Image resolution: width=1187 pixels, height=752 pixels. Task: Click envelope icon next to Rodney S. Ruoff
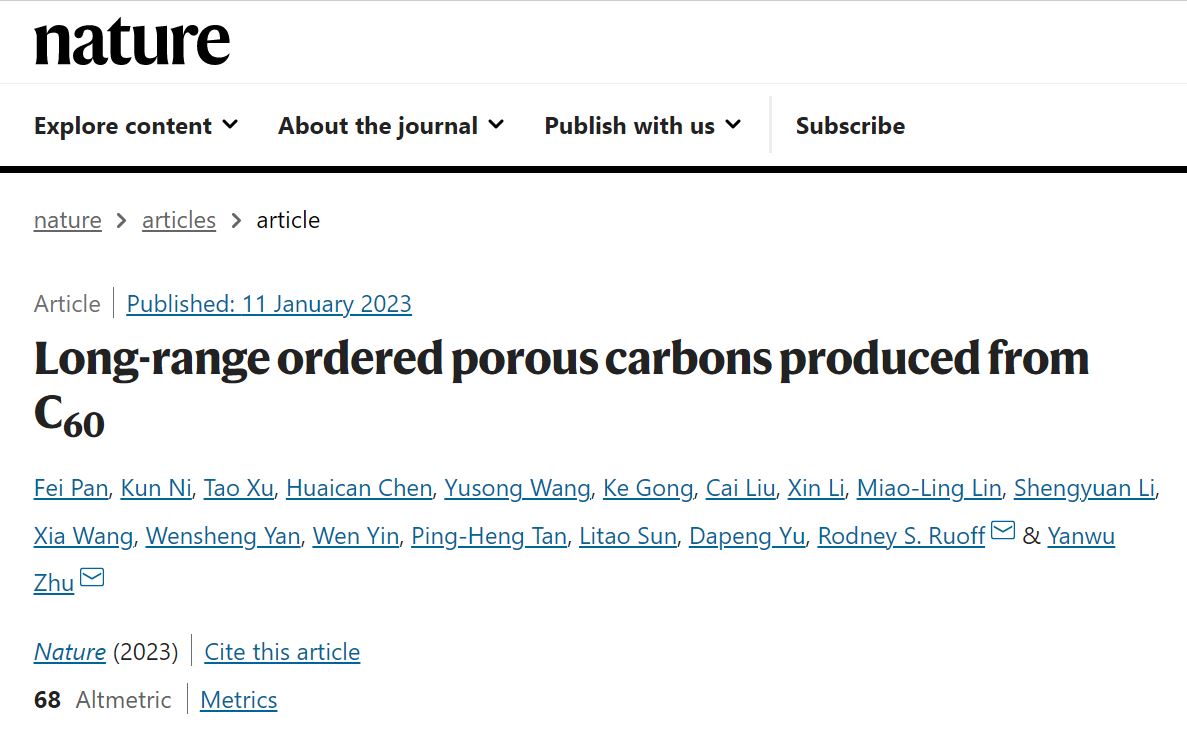point(1003,532)
